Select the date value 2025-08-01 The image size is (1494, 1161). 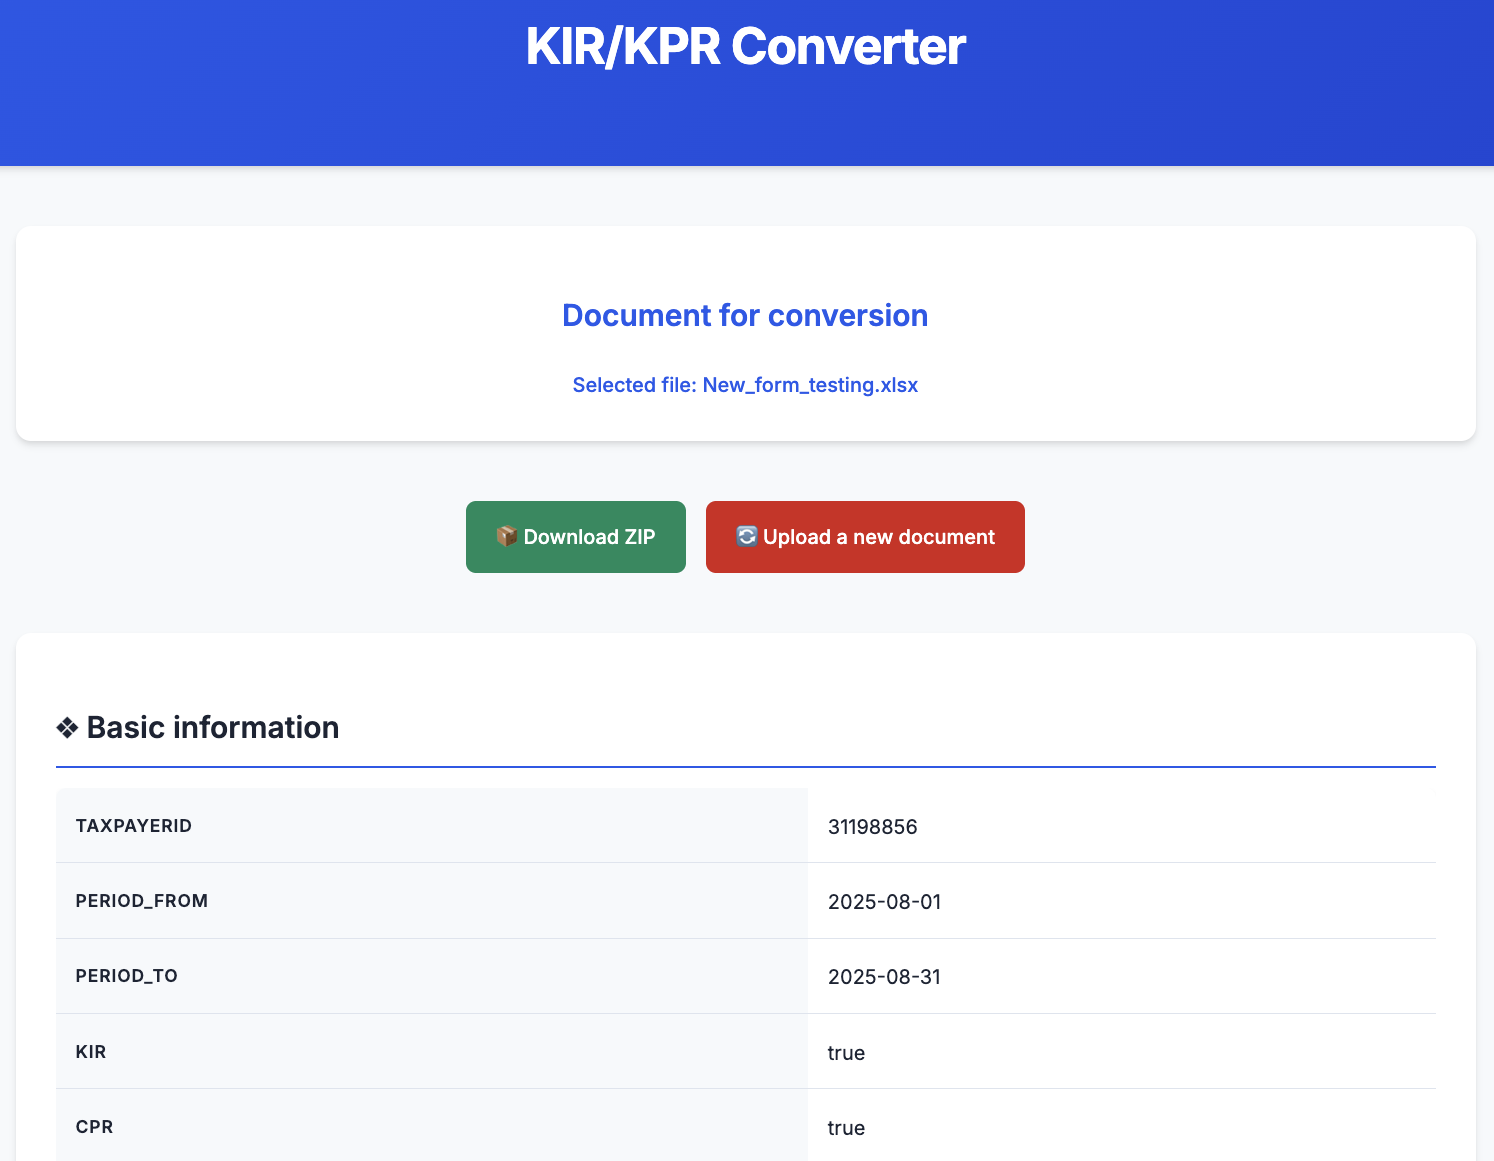click(884, 901)
